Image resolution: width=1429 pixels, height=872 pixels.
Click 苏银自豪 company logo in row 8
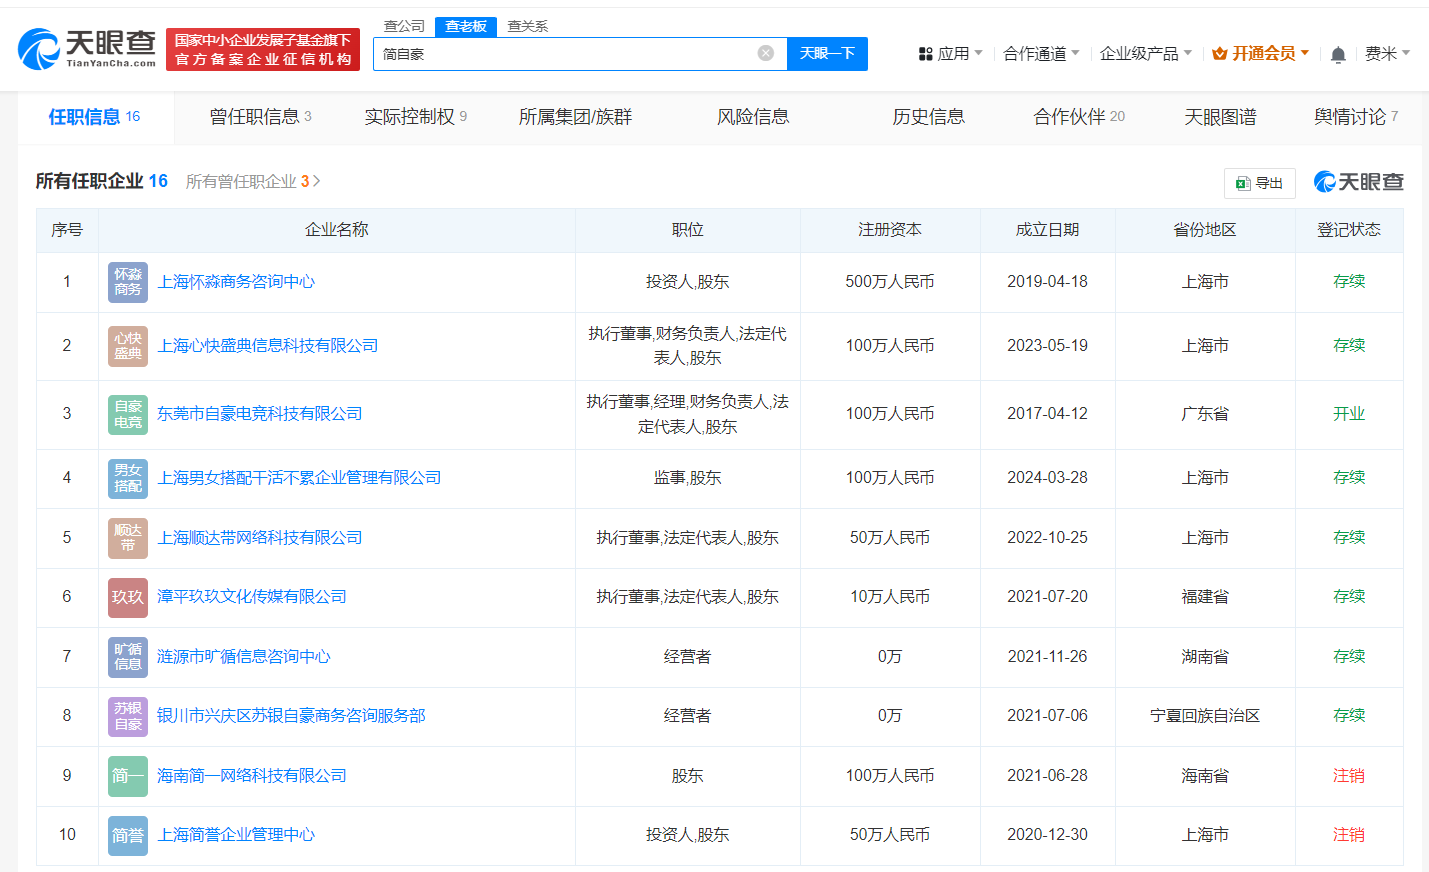click(x=127, y=716)
